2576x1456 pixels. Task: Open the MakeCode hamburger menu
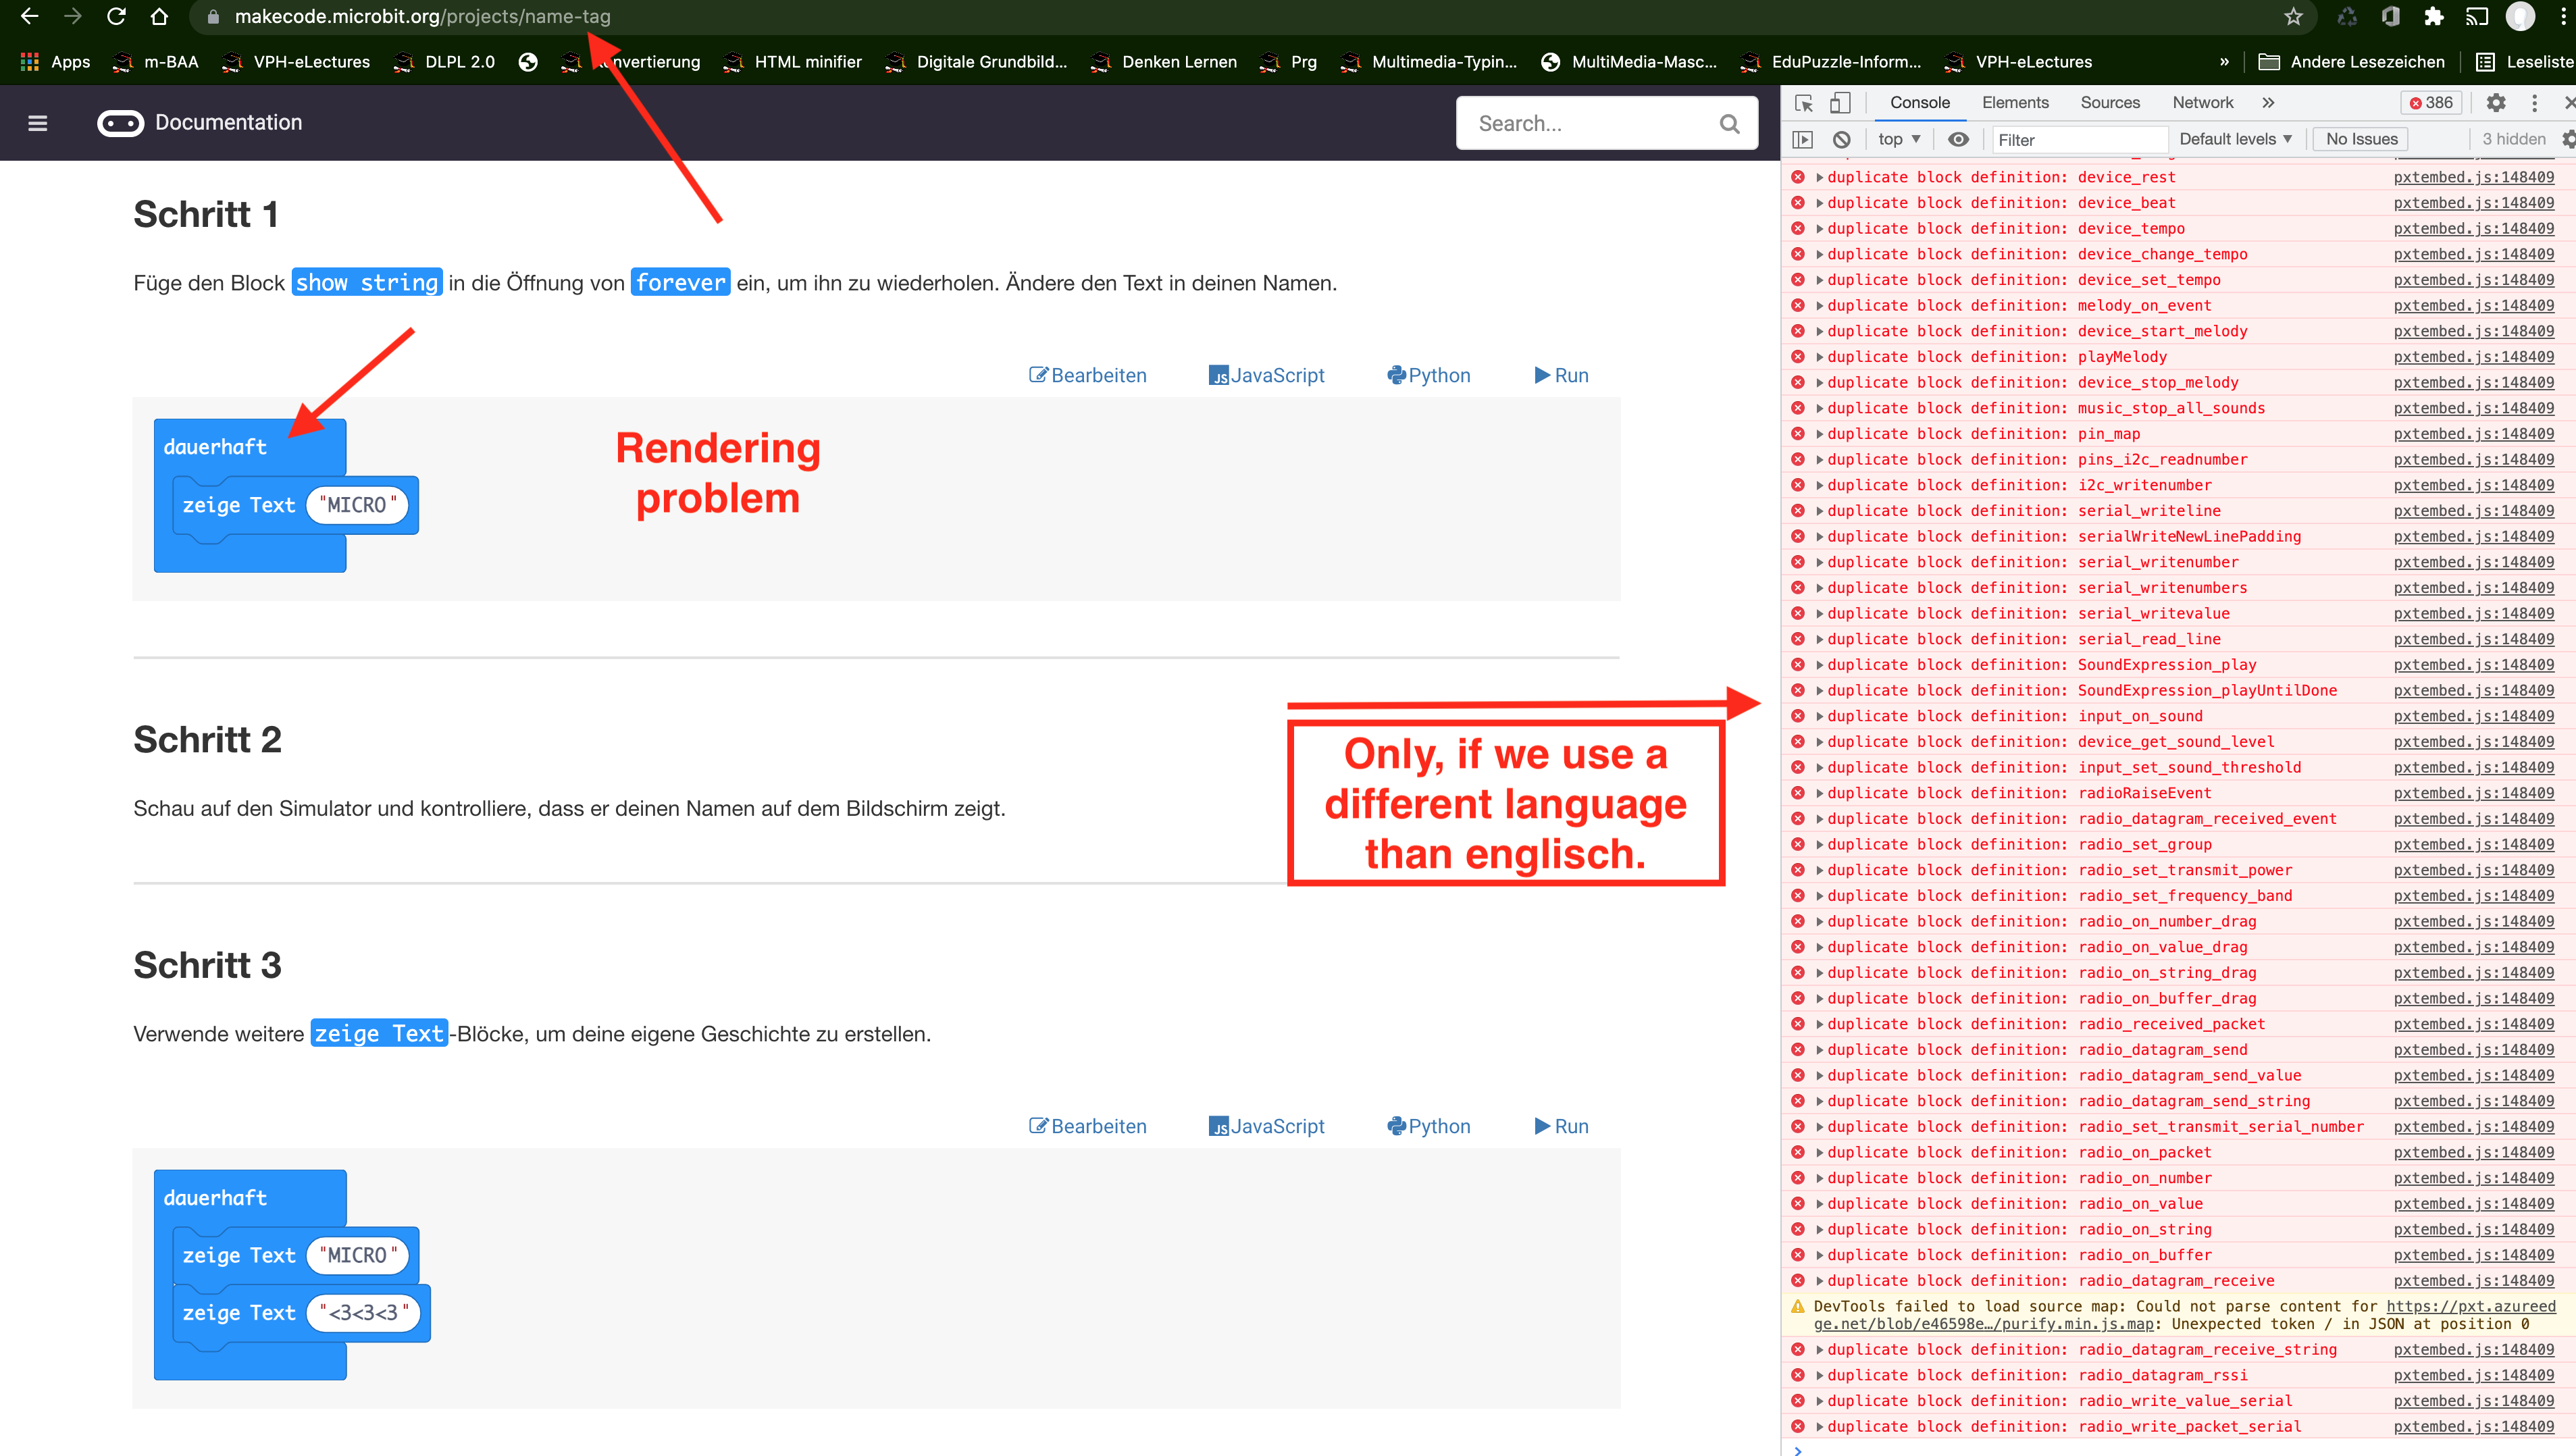[37, 122]
